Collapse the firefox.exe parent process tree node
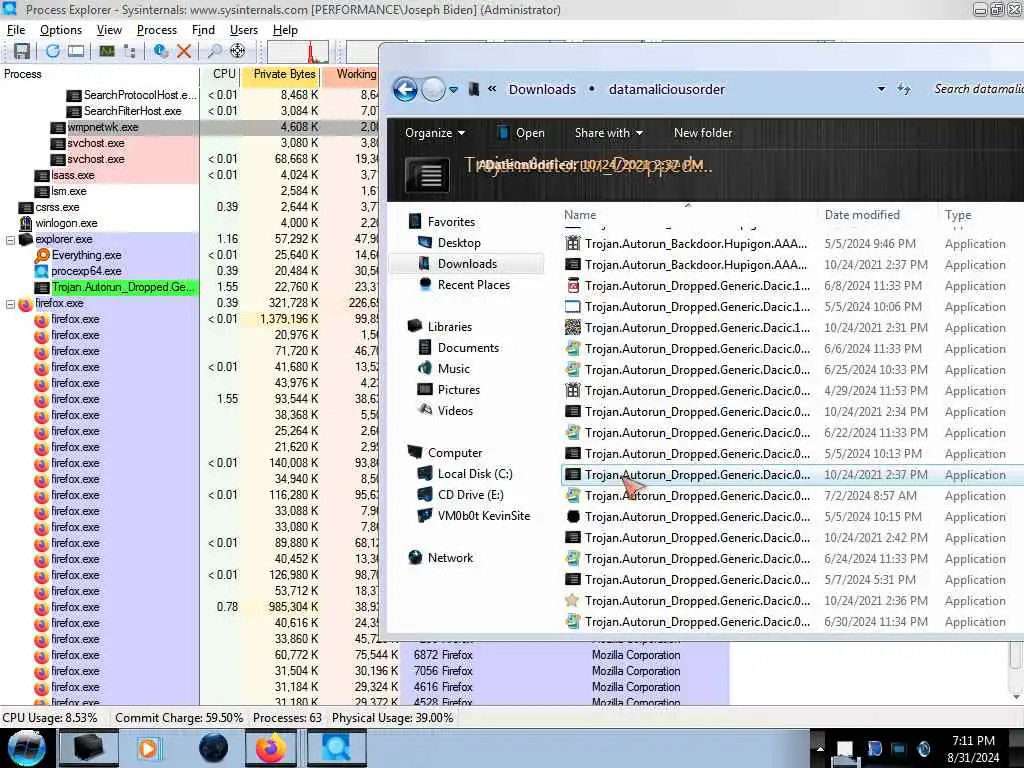The image size is (1024, 768). click(x=10, y=304)
